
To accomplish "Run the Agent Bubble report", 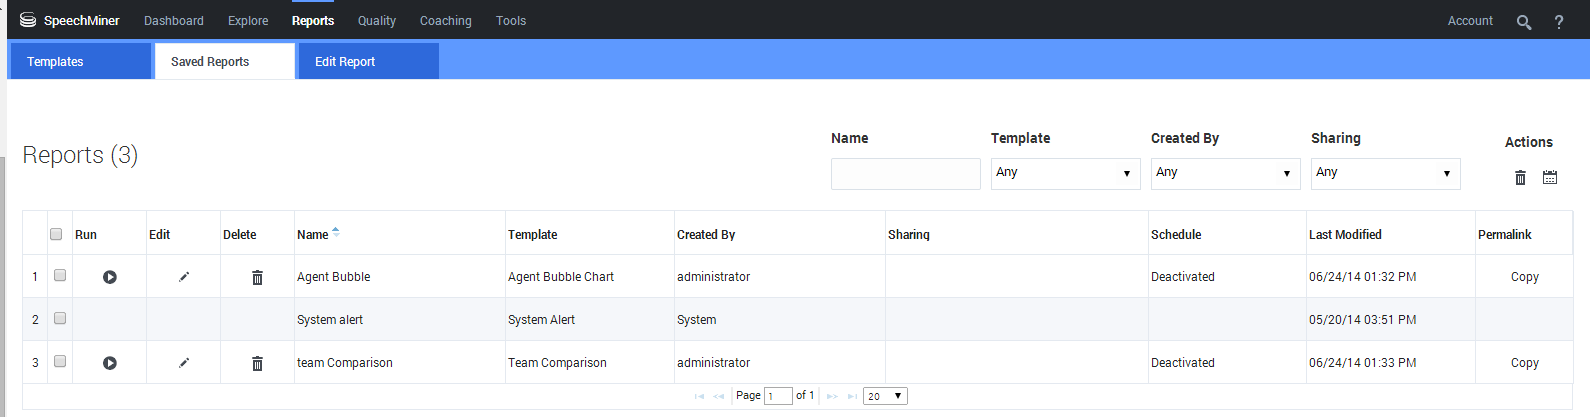I will [x=110, y=277].
